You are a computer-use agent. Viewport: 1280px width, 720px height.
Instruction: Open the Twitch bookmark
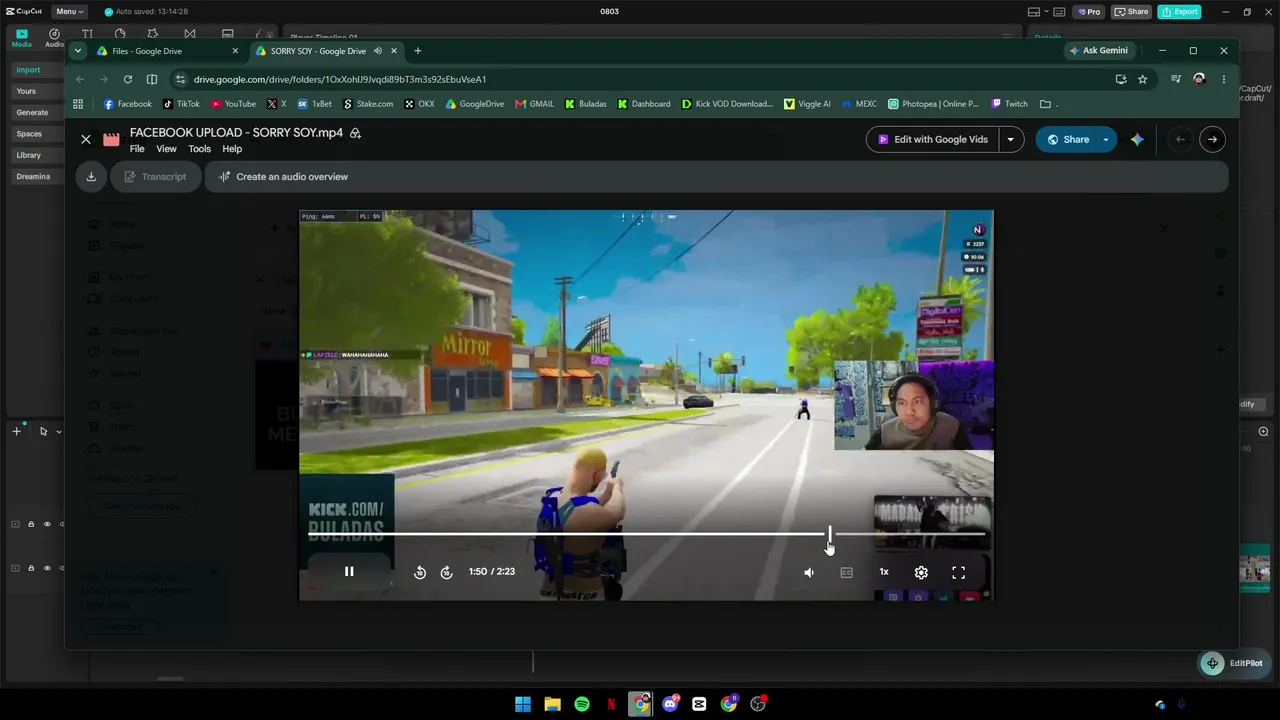1009,104
